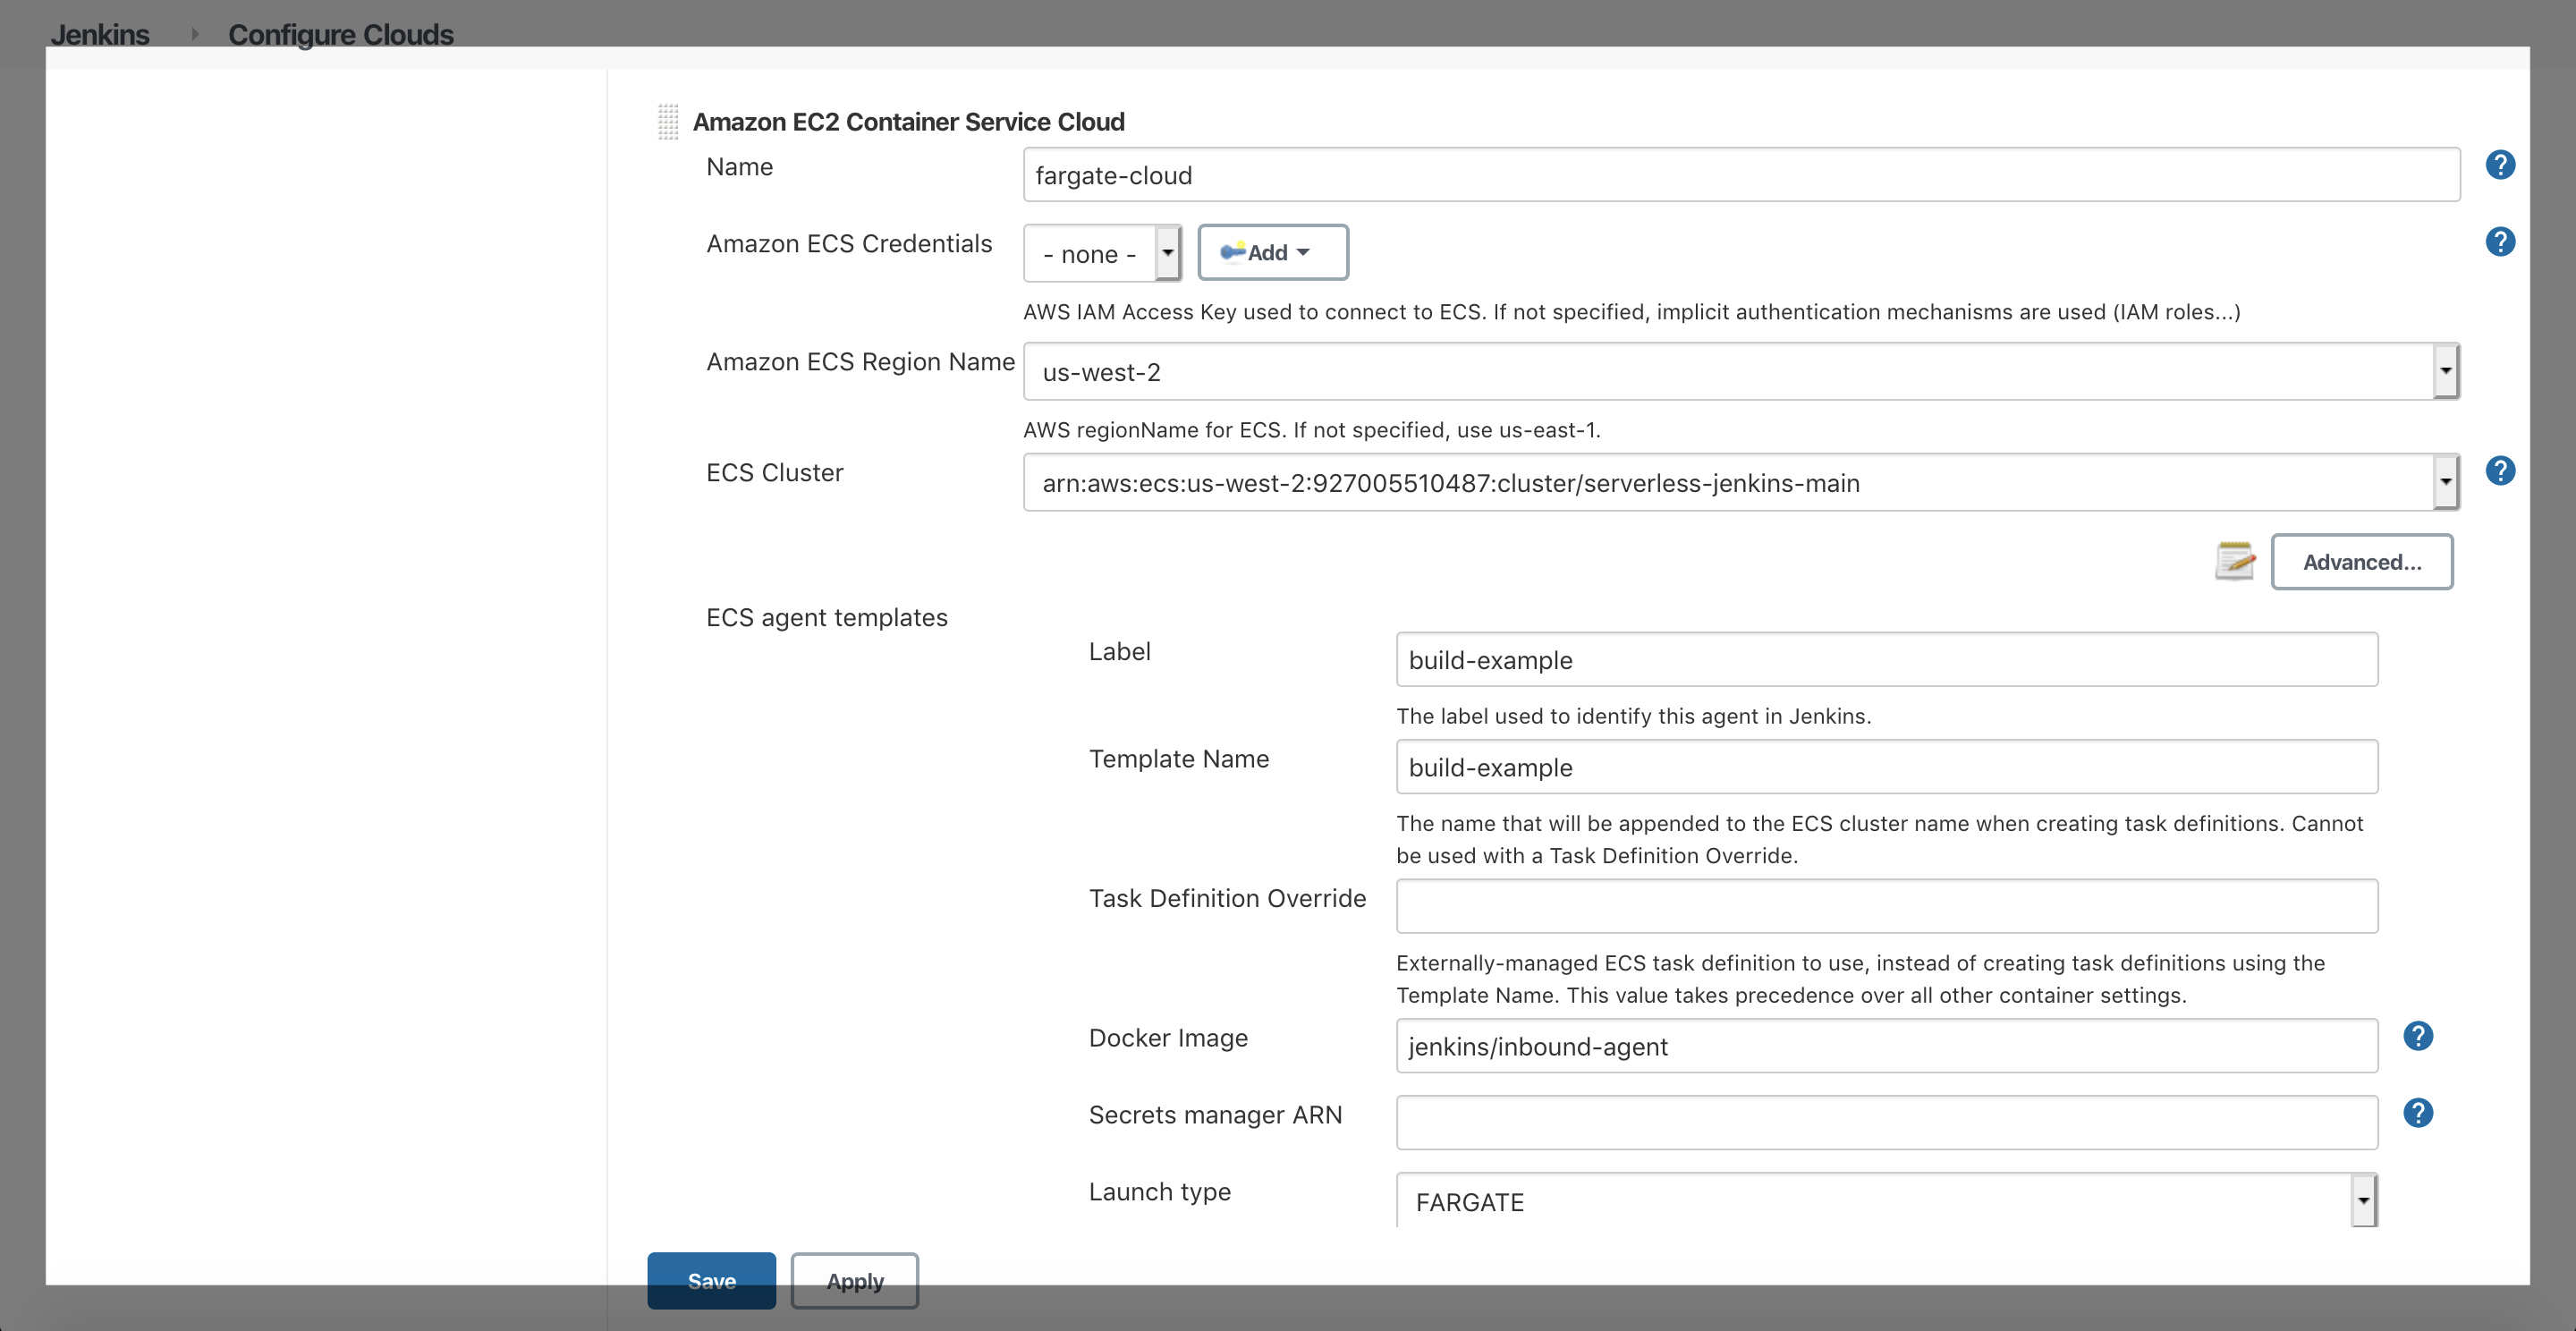Select Configure Clouds in the breadcrumb

coord(341,33)
